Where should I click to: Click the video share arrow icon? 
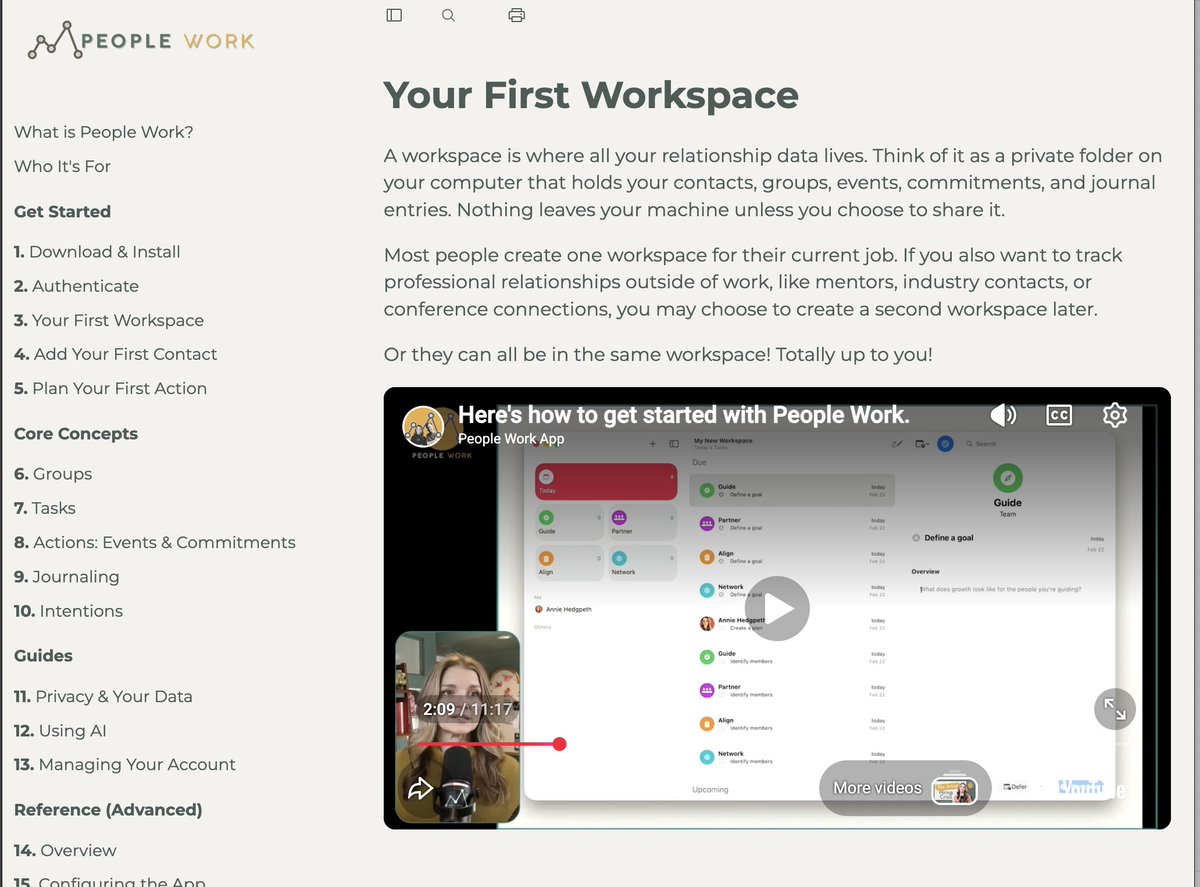tap(420, 788)
